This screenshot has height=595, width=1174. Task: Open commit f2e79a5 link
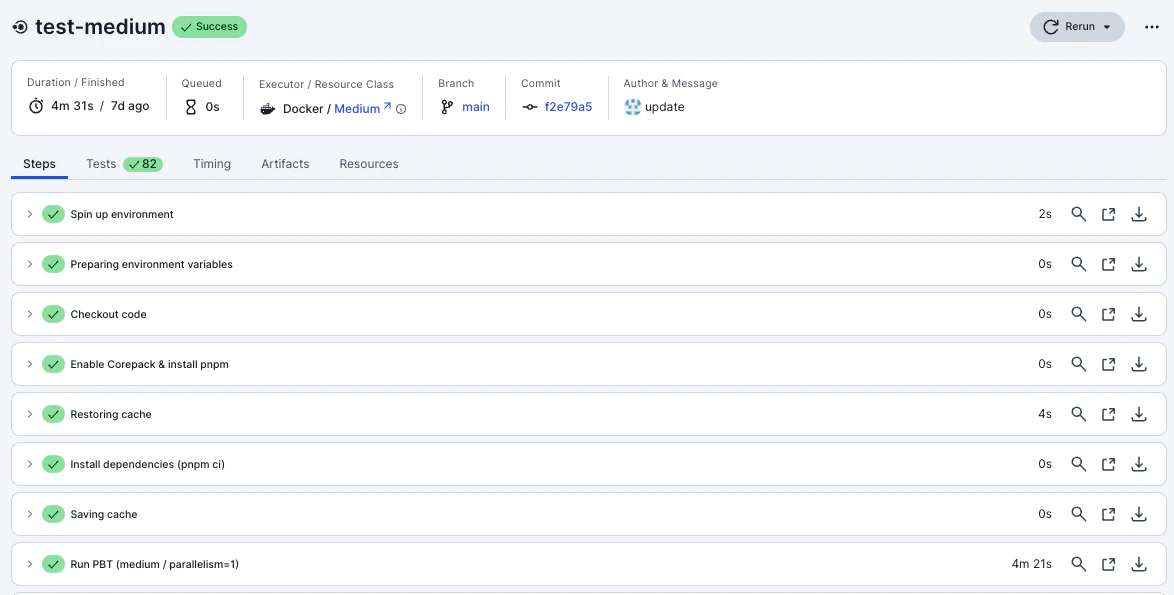tap(568, 107)
